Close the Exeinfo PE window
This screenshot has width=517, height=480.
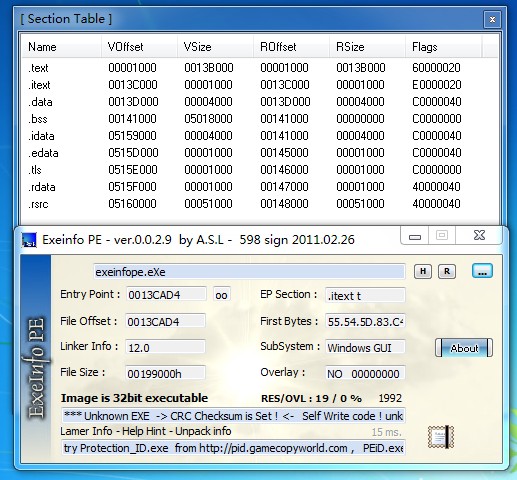click(x=479, y=236)
